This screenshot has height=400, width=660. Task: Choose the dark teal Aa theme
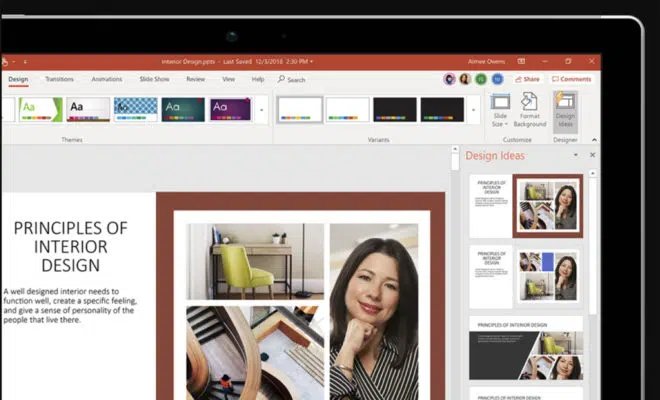click(183, 109)
